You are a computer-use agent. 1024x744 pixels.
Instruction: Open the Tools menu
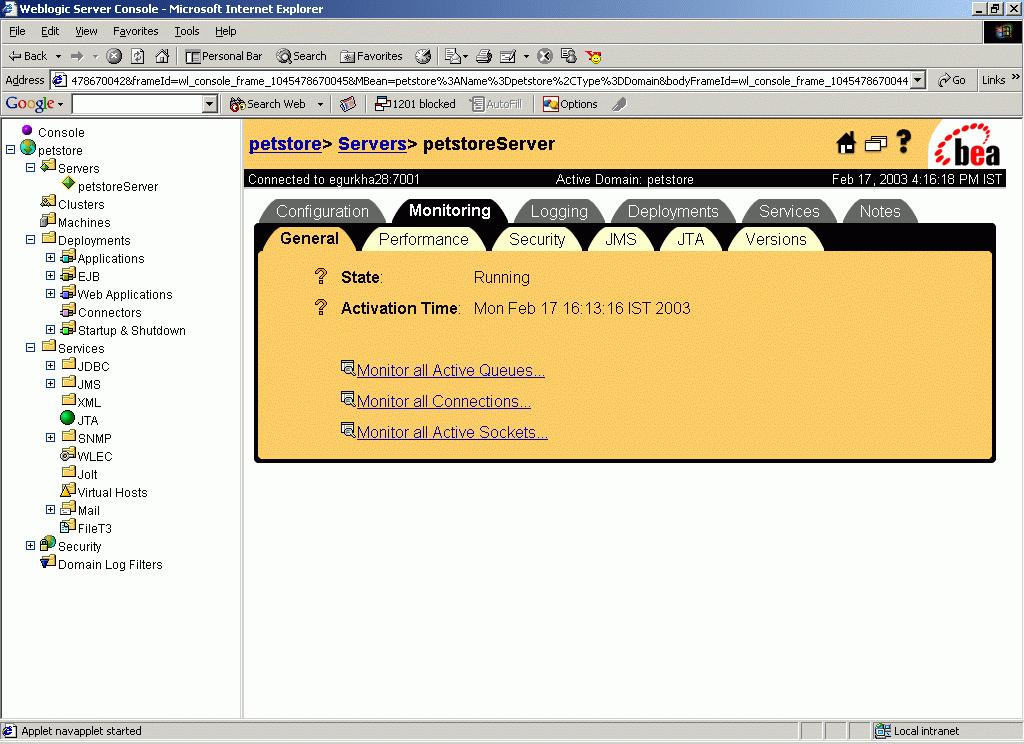tap(186, 31)
